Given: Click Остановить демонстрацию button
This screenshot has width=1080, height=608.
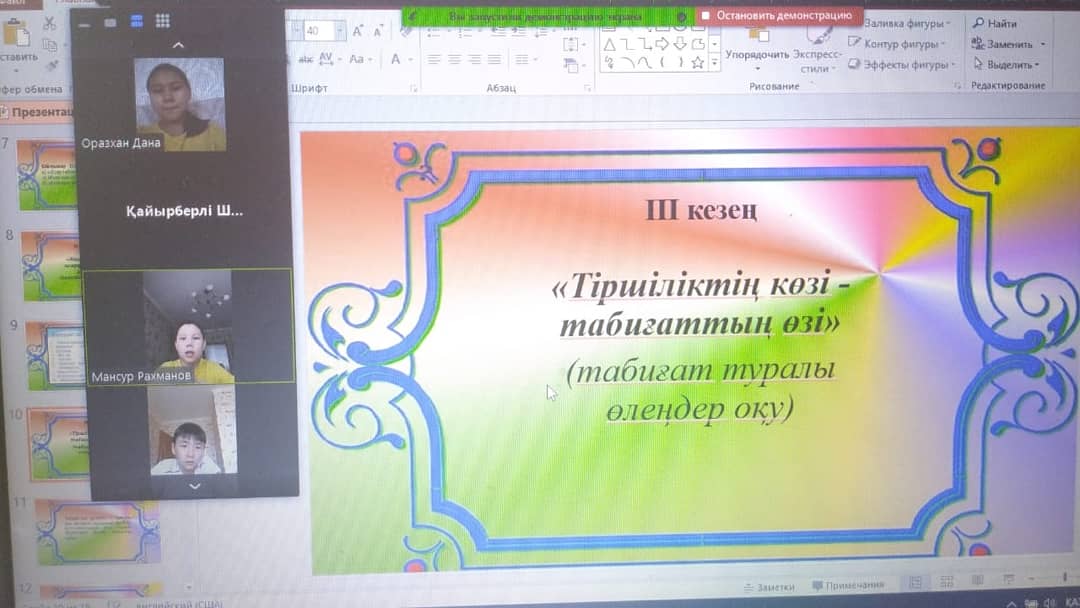Looking at the screenshot, I should point(777,16).
